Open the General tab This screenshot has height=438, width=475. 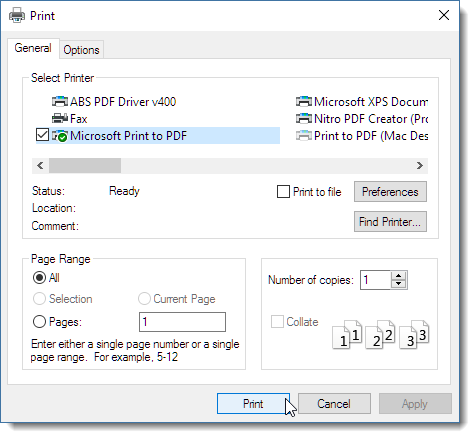pyautogui.click(x=33, y=48)
